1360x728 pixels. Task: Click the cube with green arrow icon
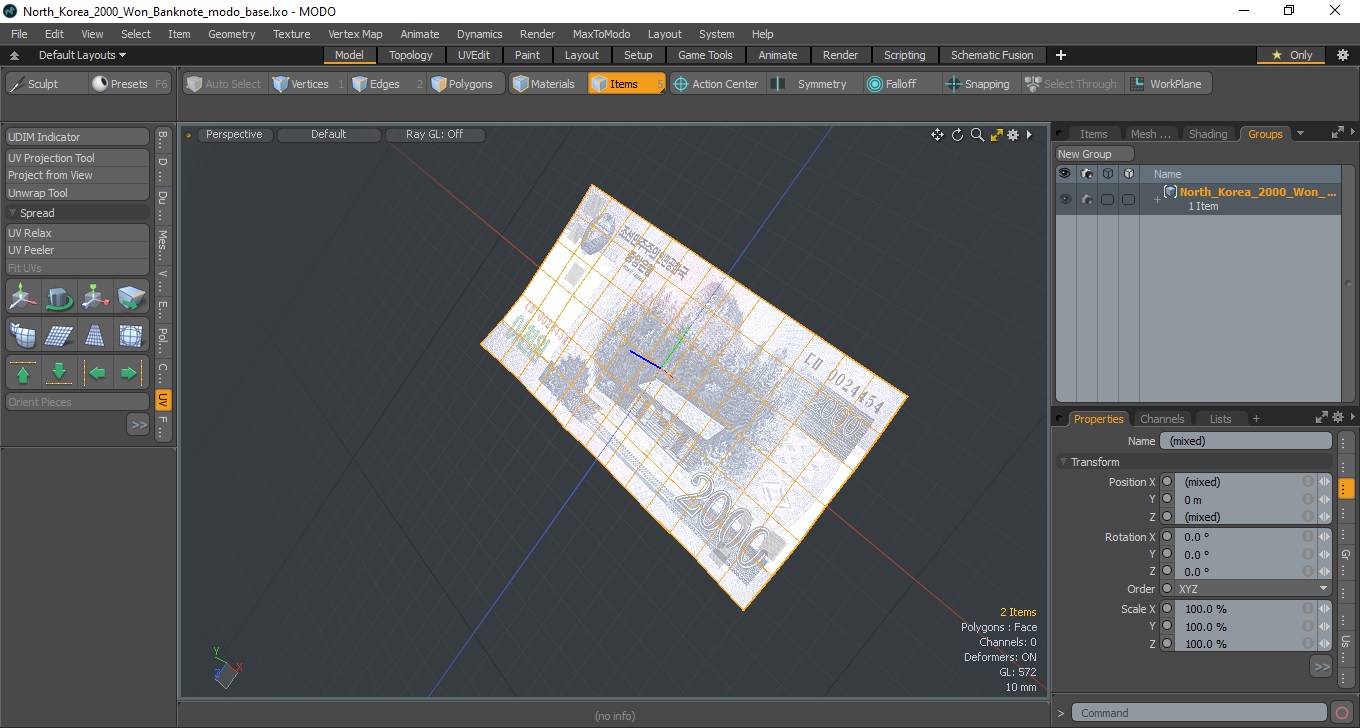[x=131, y=297]
